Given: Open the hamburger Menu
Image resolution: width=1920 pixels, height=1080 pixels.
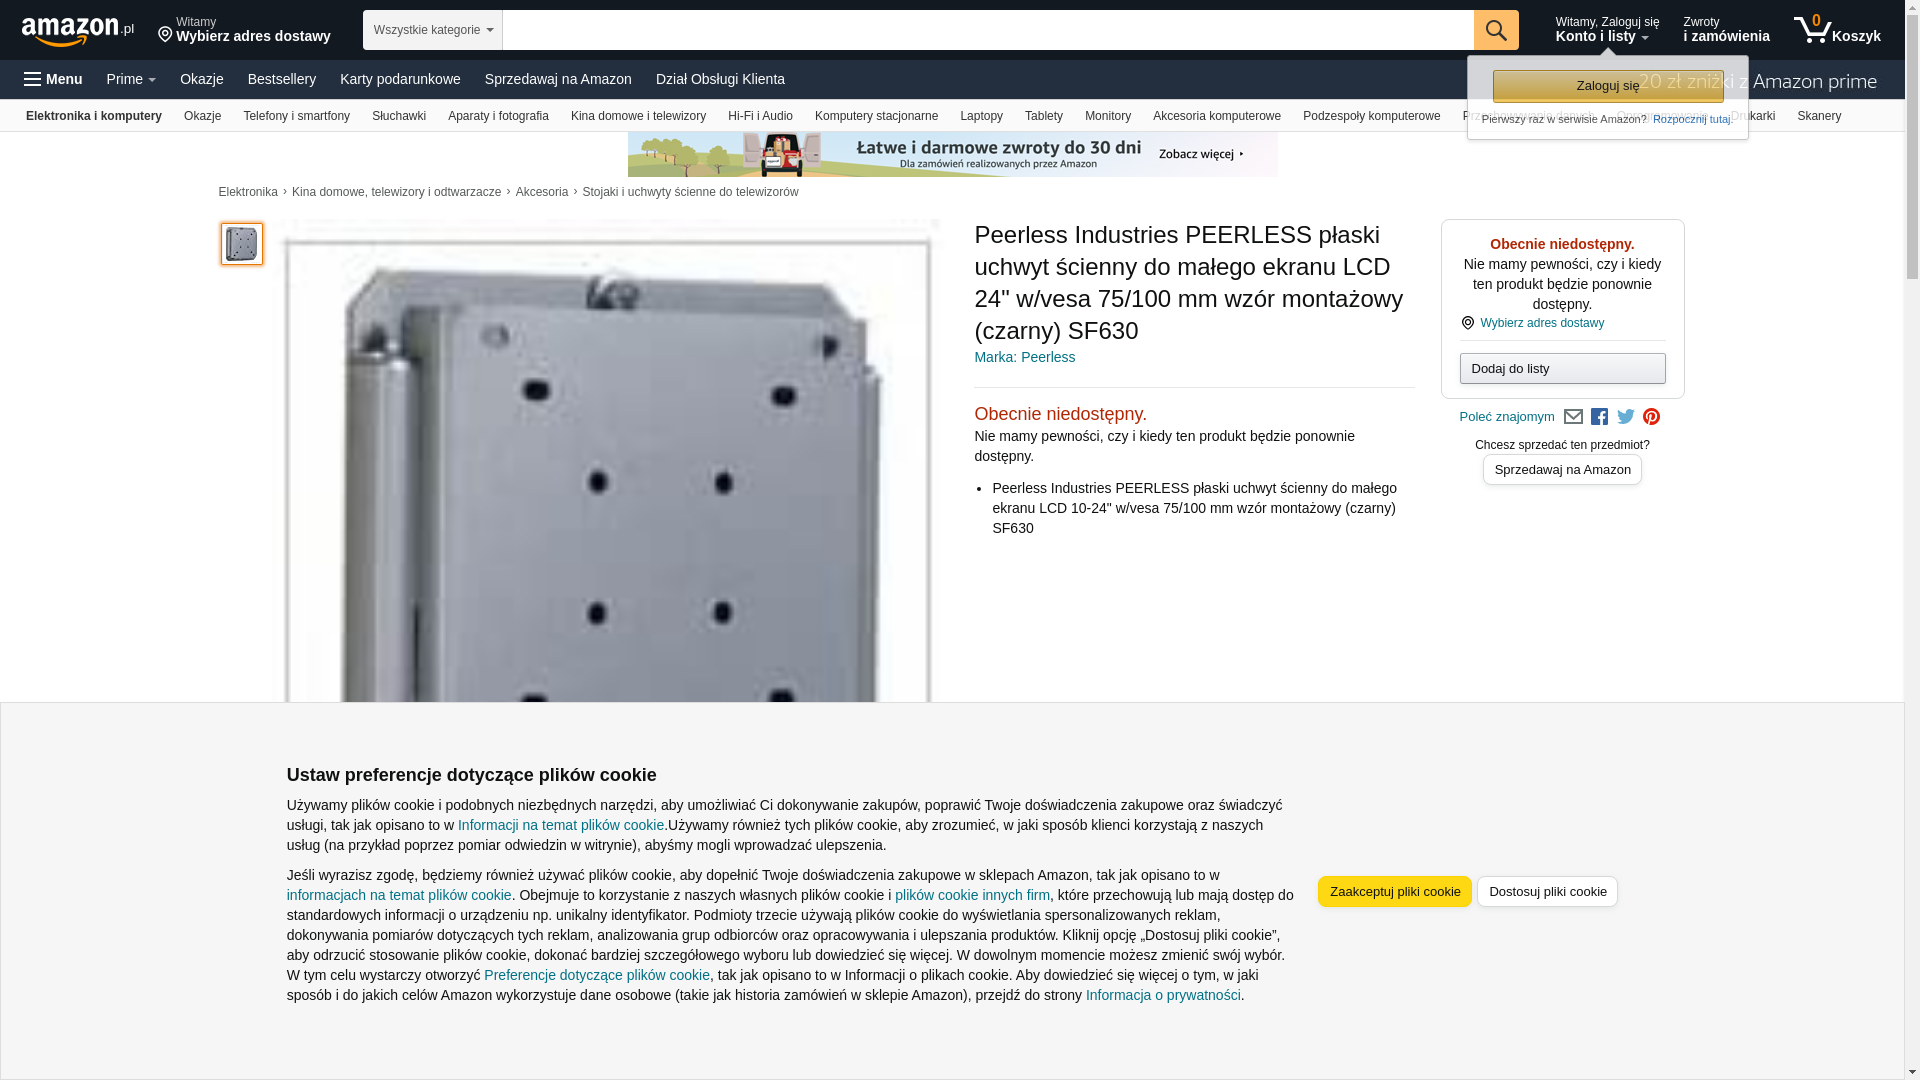Looking at the screenshot, I should [x=53, y=79].
